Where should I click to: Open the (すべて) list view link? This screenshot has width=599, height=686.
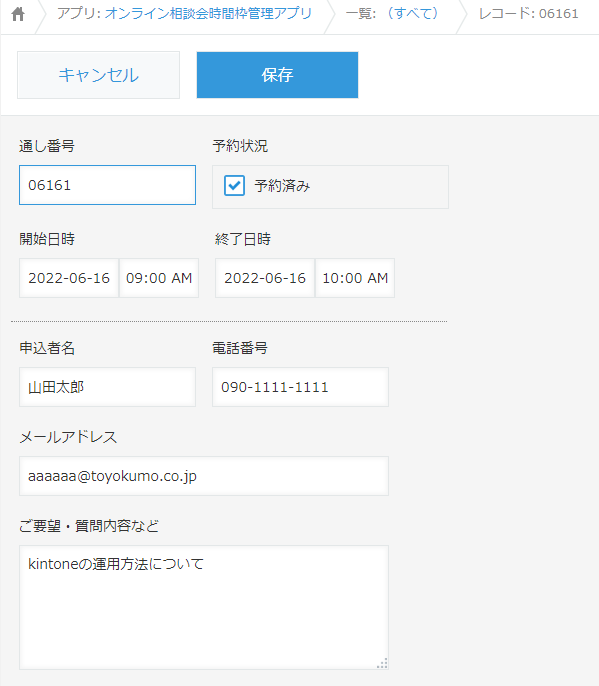point(412,14)
